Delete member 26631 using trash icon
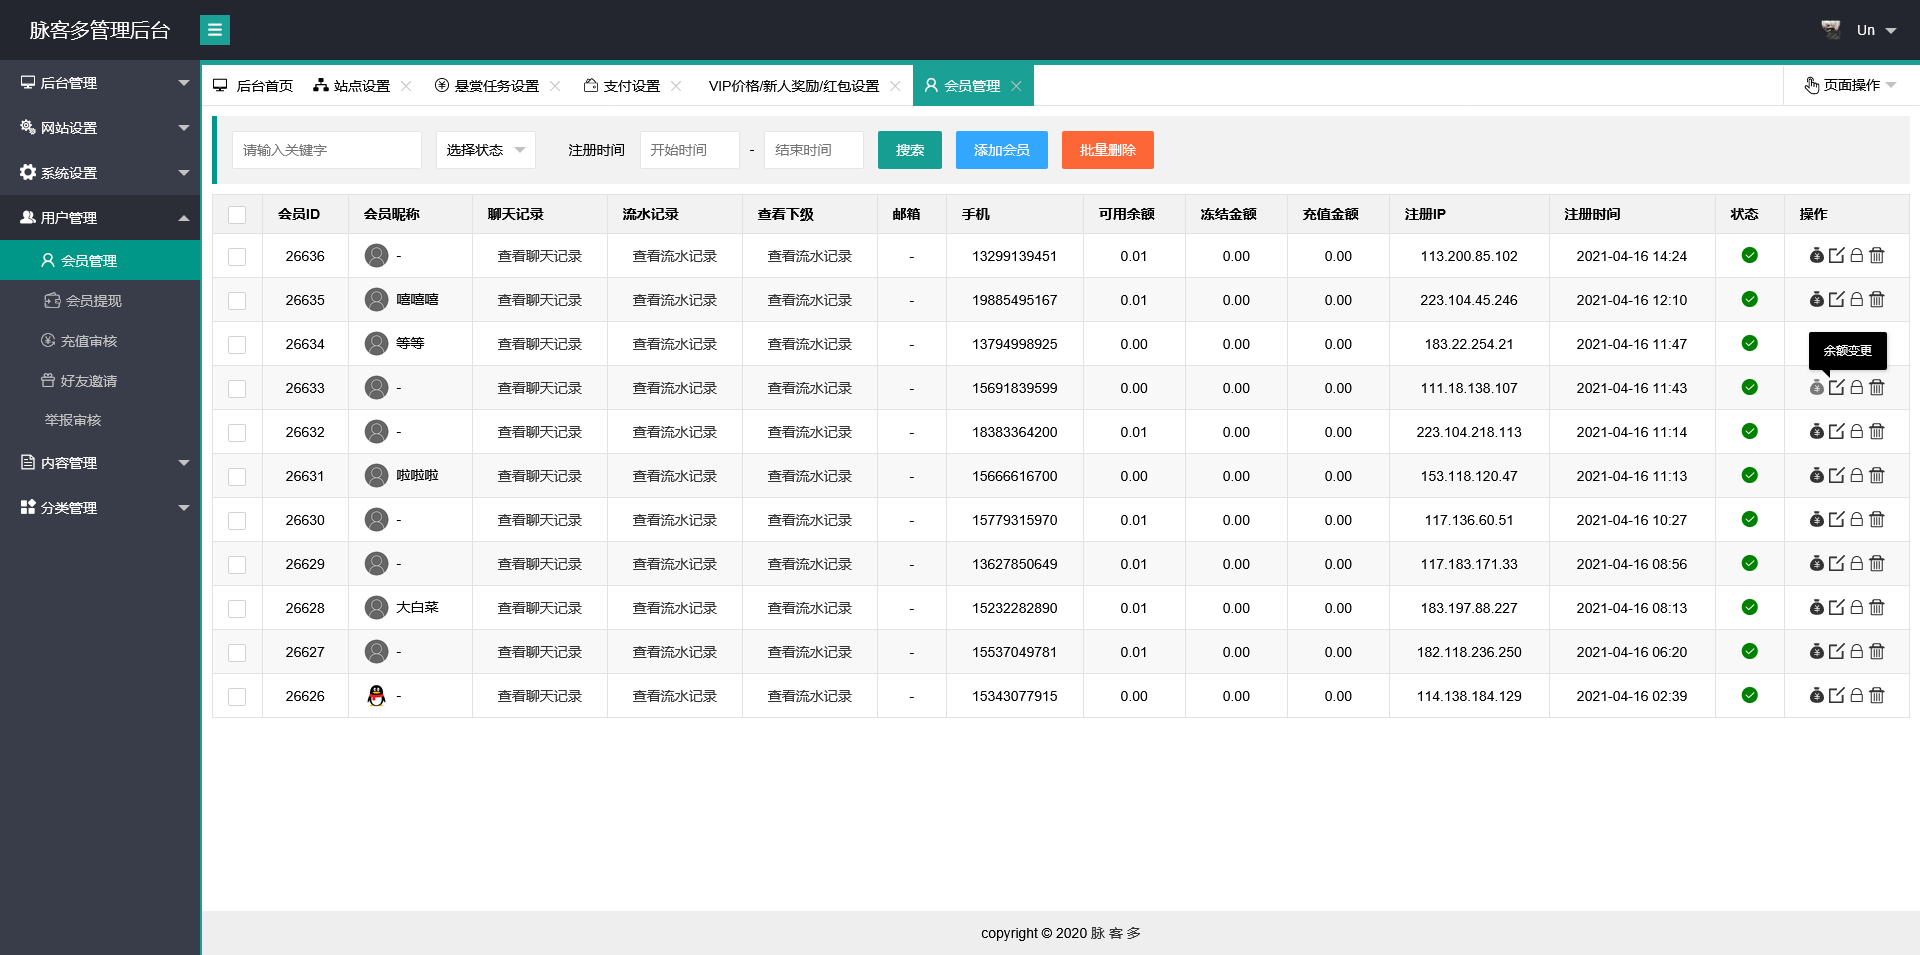Viewport: 1920px width, 955px height. pyautogui.click(x=1877, y=476)
